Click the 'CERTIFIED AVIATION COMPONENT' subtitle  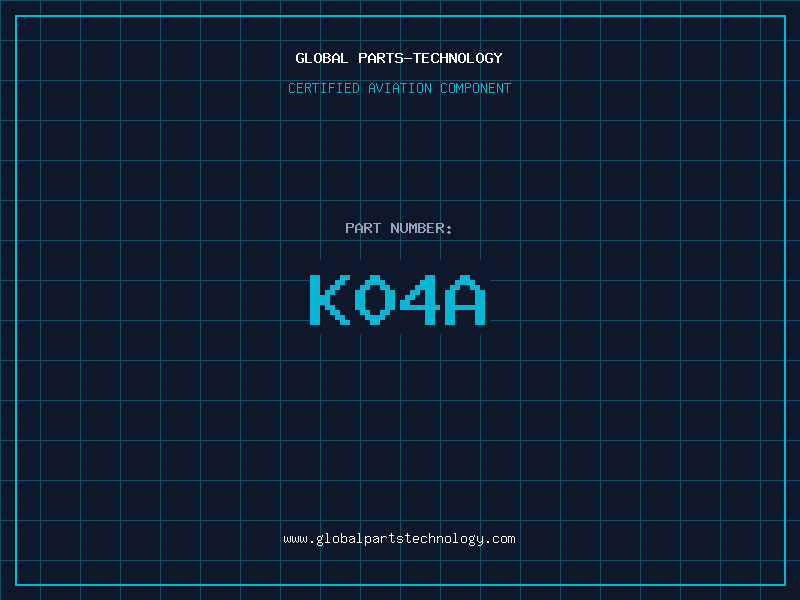pyautogui.click(x=399, y=88)
